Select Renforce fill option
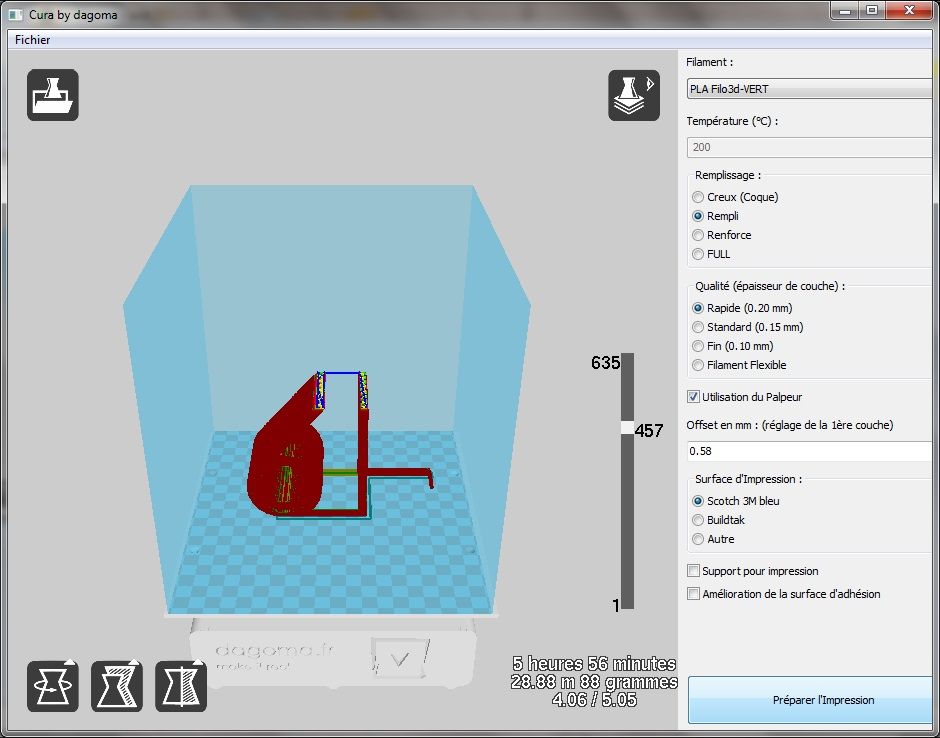The height and width of the screenshot is (738, 940). (722, 235)
